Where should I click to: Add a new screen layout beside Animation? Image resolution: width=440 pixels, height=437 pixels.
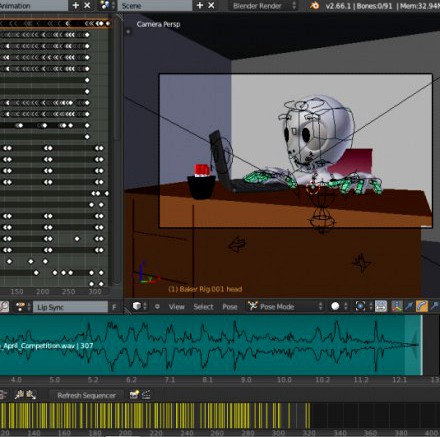(76, 5)
